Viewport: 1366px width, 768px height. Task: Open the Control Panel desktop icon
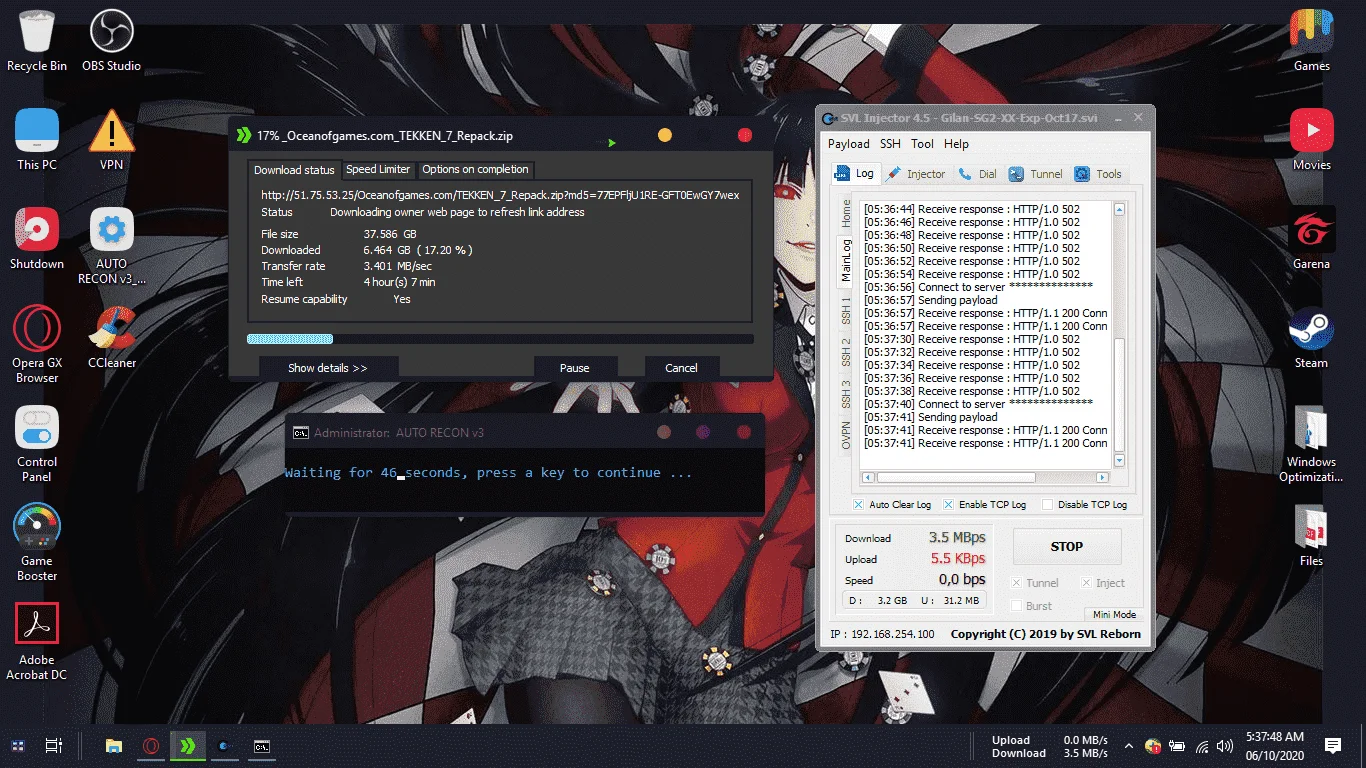37,444
